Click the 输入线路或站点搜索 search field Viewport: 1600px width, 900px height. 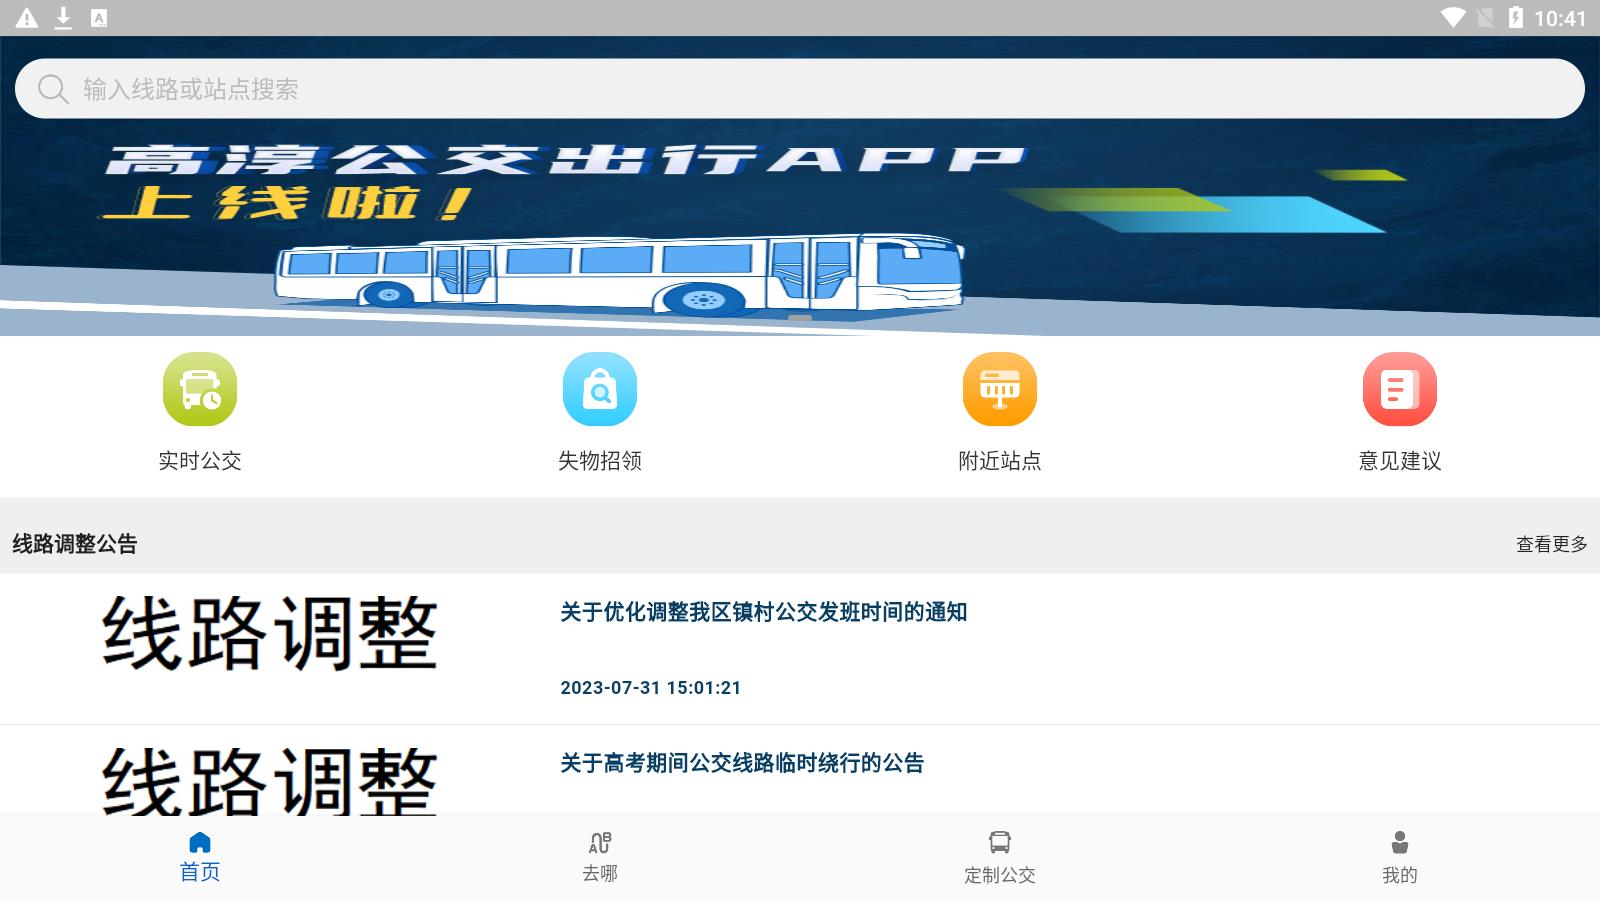click(x=800, y=89)
